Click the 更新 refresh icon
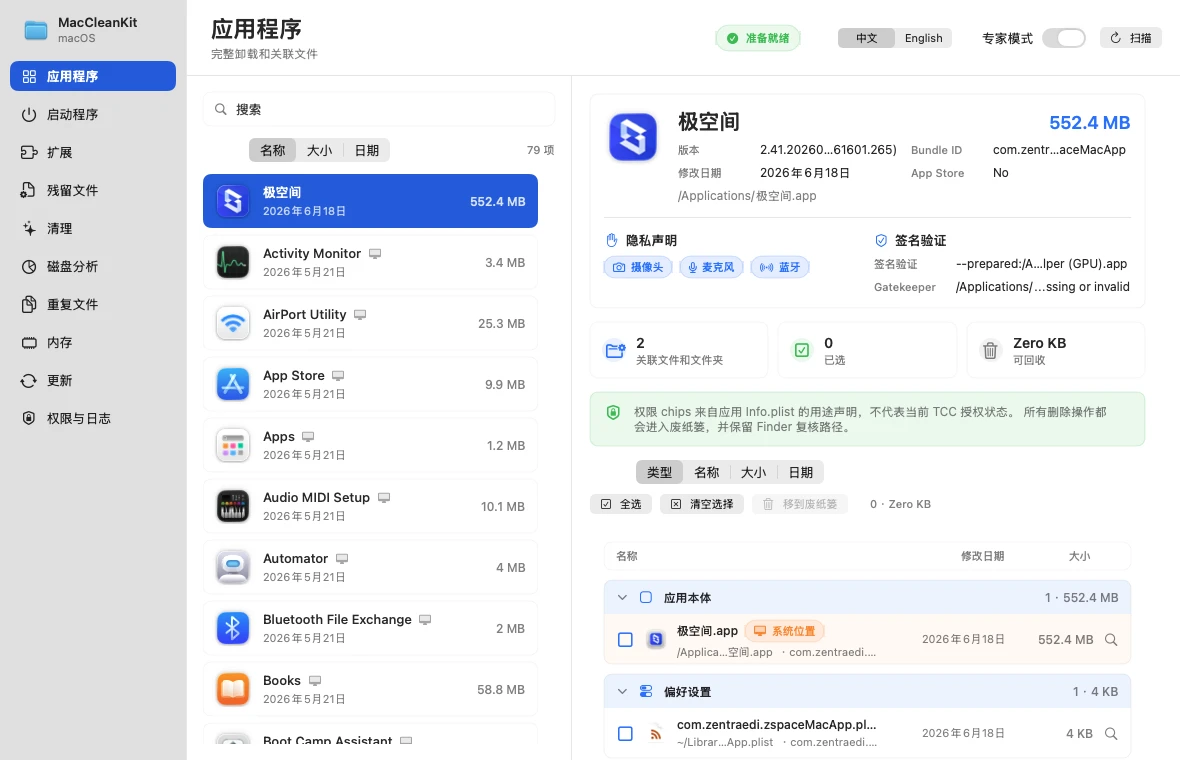Image resolution: width=1180 pixels, height=760 pixels. coord(29,380)
